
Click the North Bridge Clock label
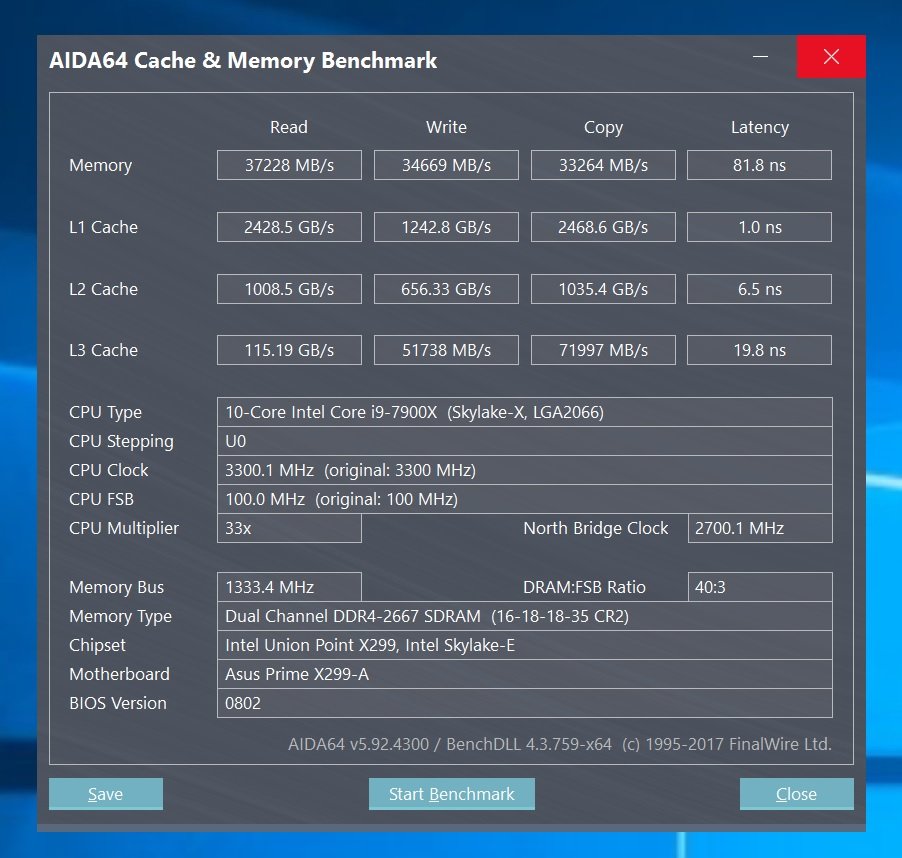click(x=595, y=528)
